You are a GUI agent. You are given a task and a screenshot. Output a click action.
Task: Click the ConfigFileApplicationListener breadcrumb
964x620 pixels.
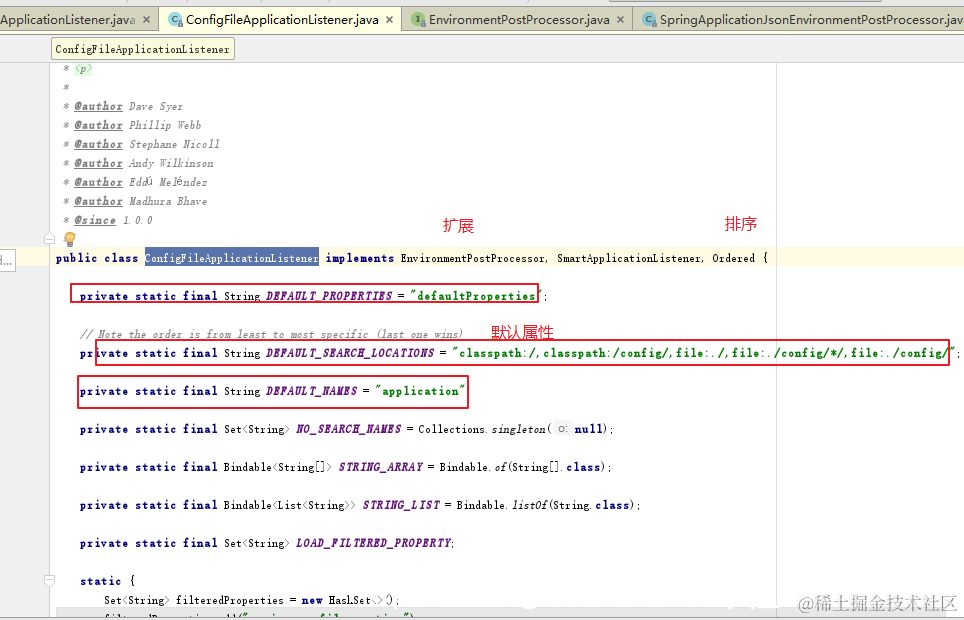click(x=143, y=49)
